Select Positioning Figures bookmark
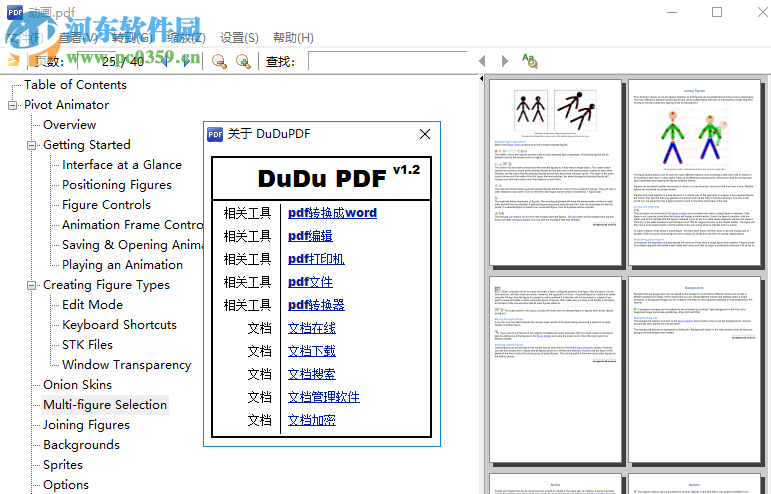This screenshot has height=494, width=771. [x=117, y=185]
